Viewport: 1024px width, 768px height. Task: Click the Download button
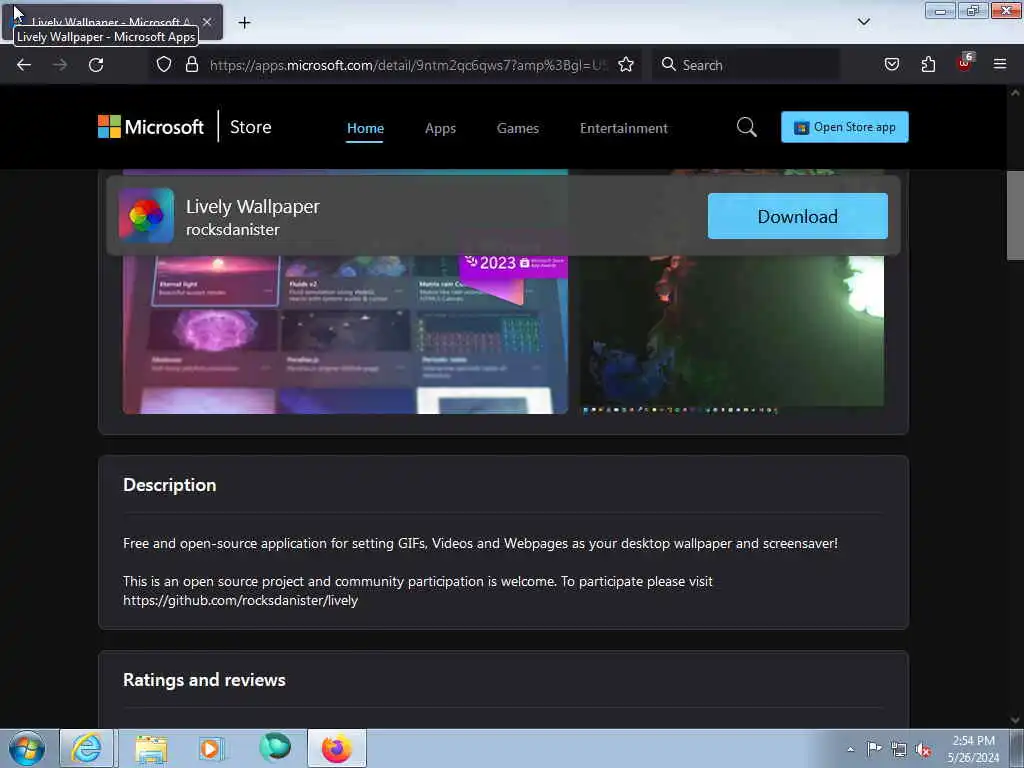click(797, 216)
